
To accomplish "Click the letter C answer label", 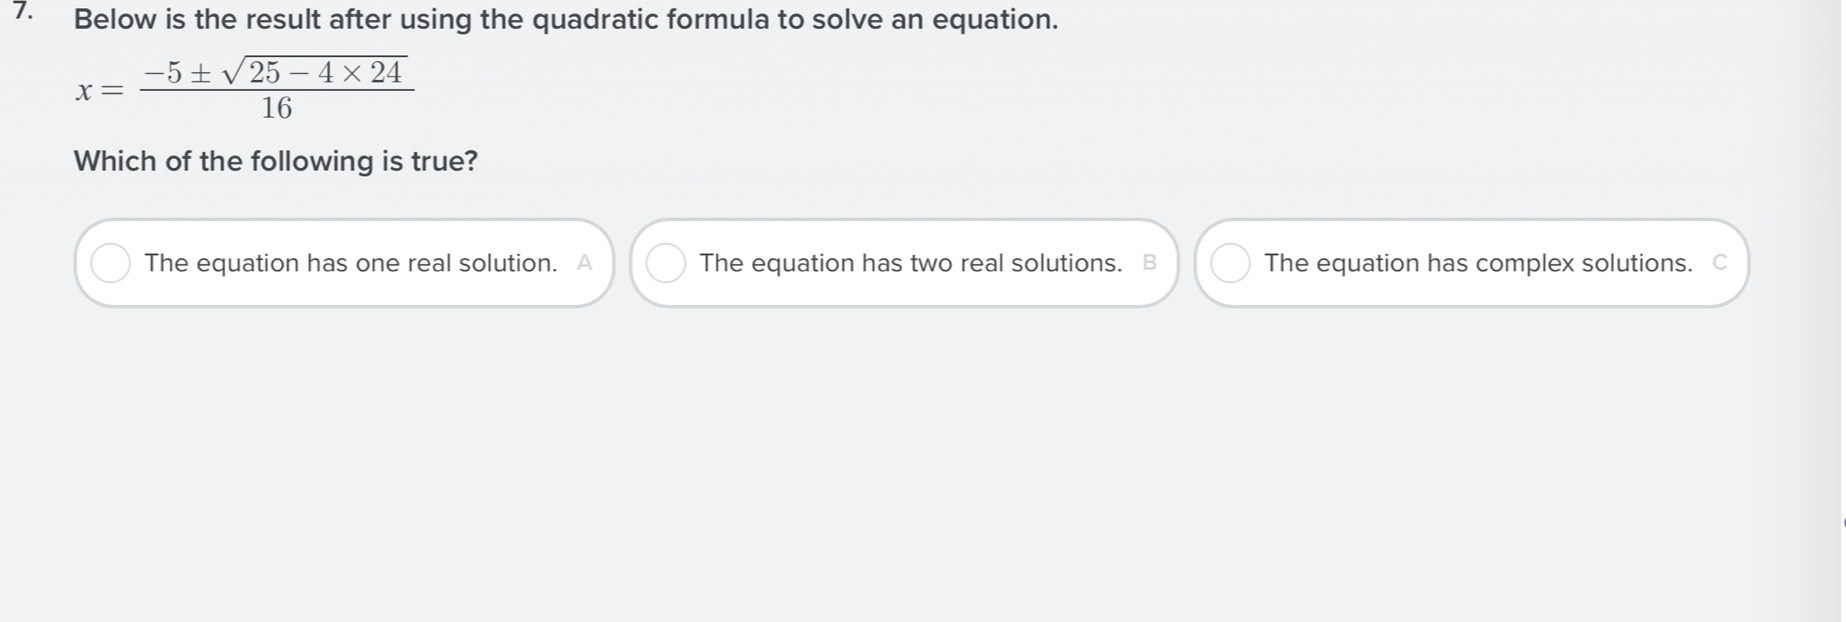I will tap(1720, 263).
